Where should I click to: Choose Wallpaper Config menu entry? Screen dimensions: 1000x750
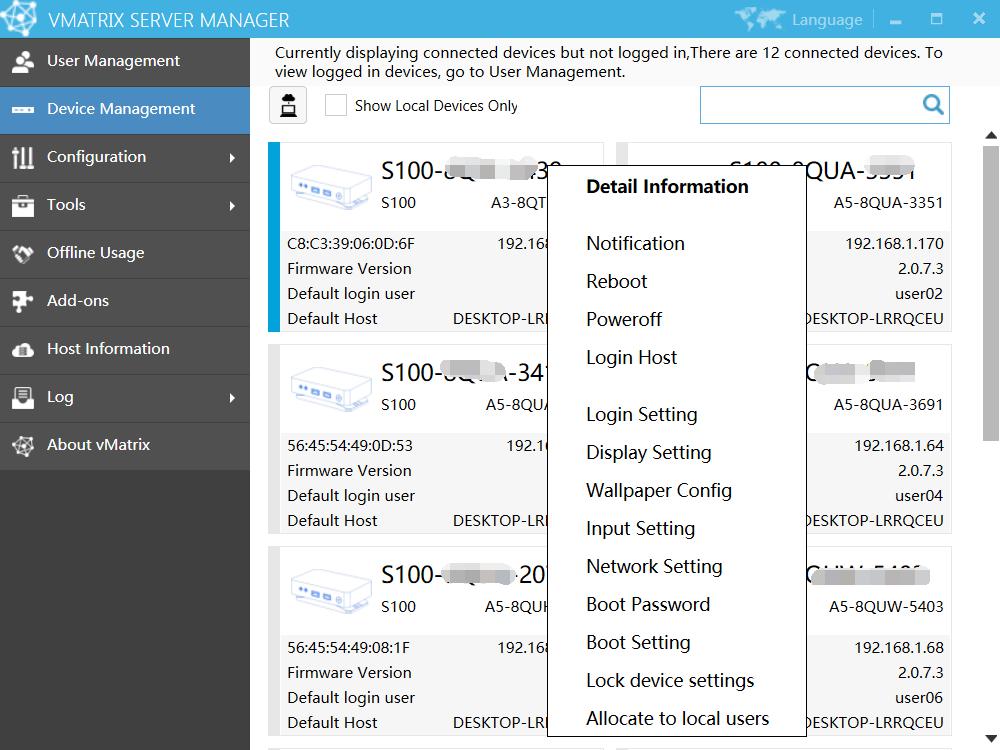(659, 490)
